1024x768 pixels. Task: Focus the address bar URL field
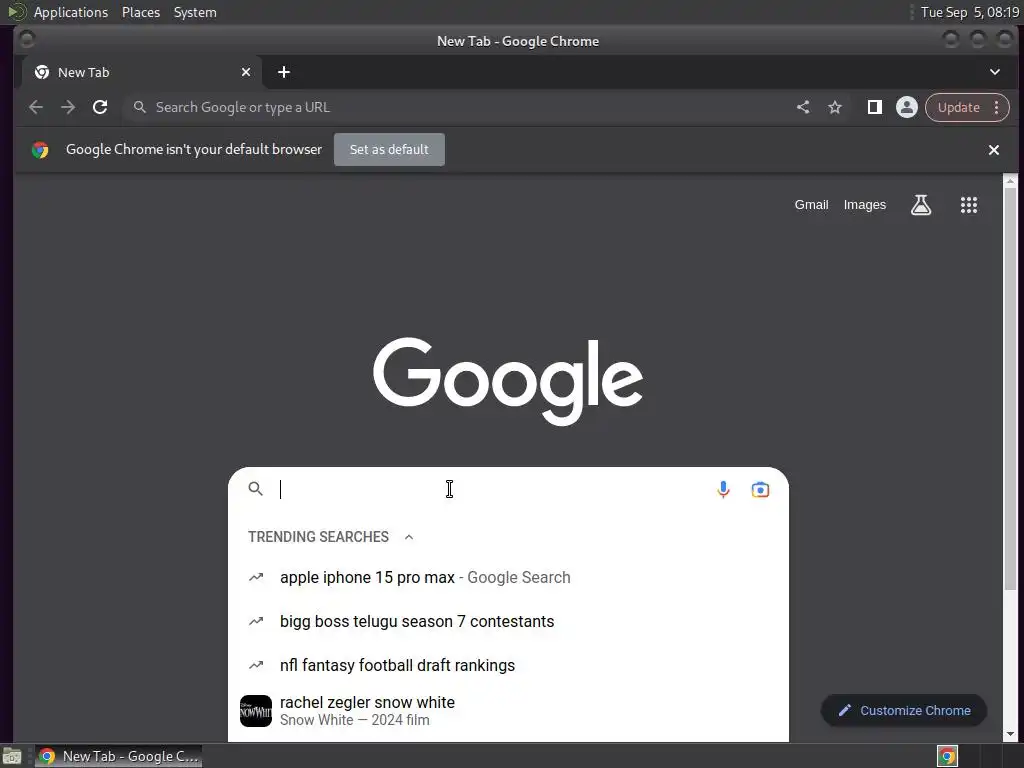tap(457, 107)
